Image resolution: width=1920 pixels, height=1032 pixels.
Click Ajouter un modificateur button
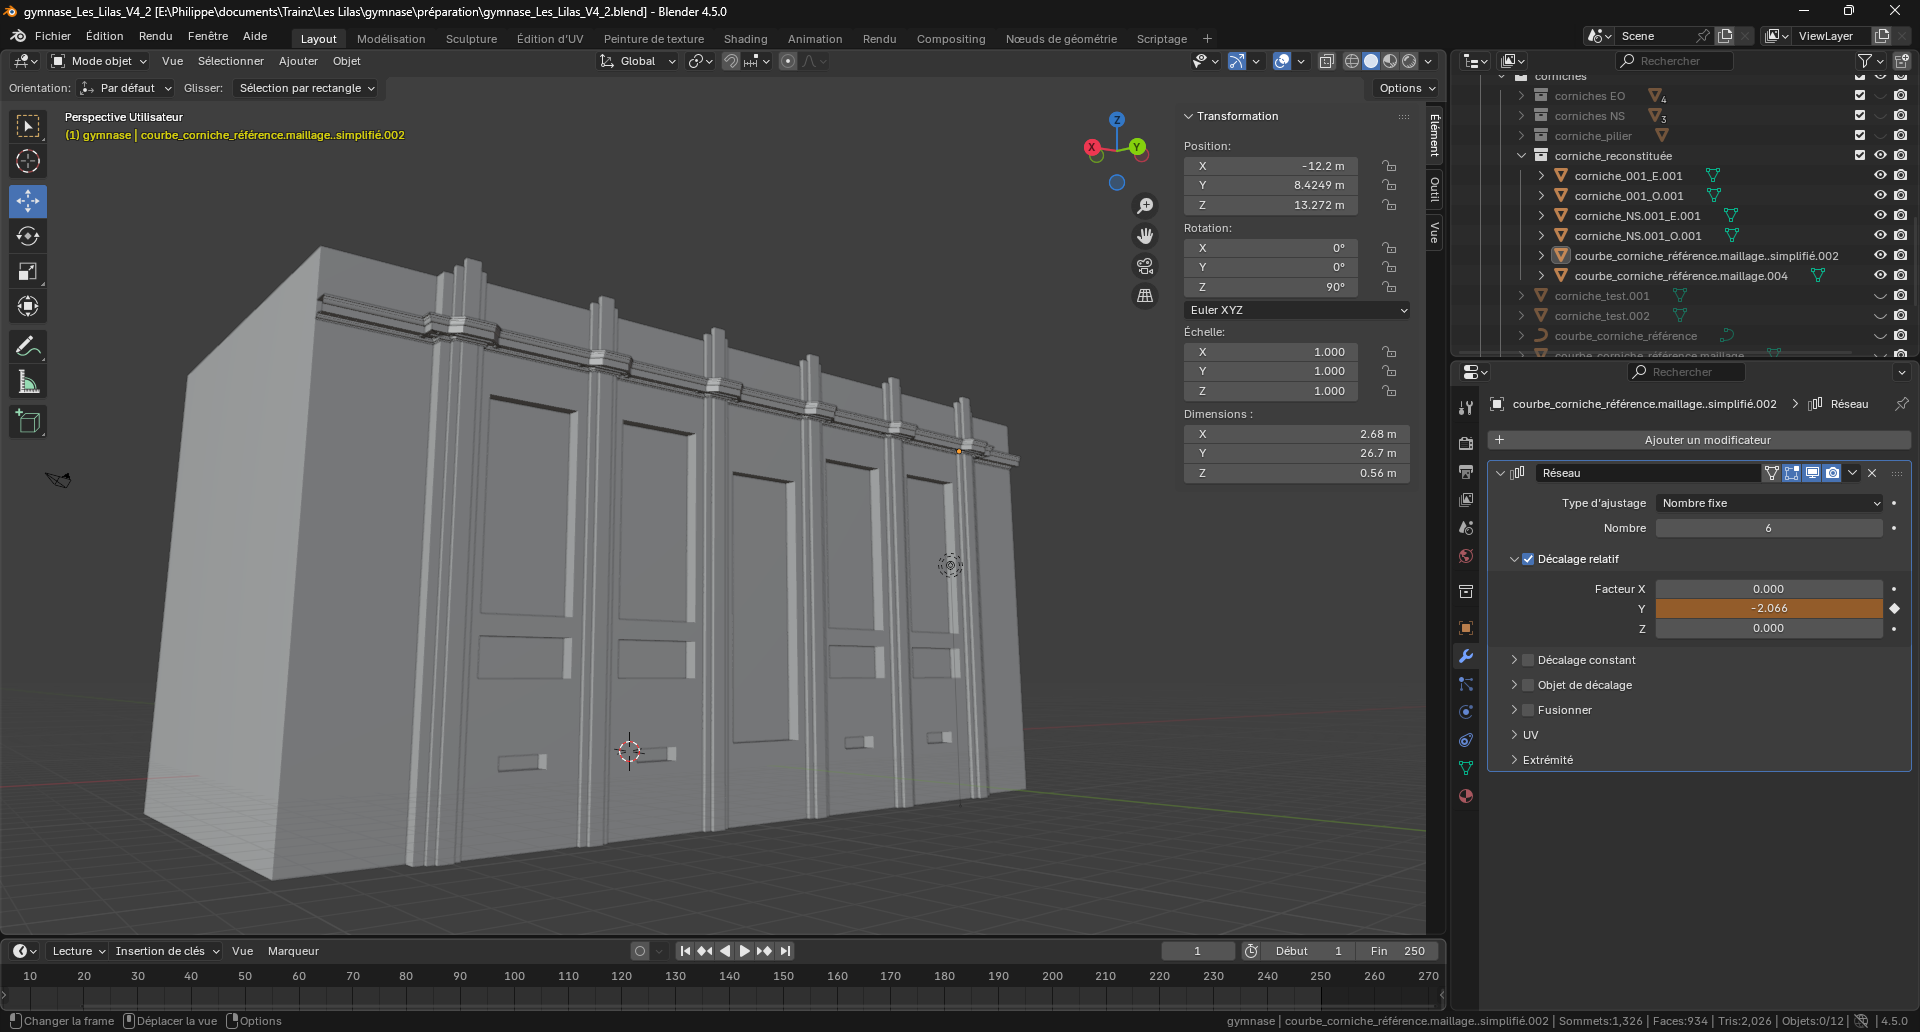click(x=1707, y=440)
